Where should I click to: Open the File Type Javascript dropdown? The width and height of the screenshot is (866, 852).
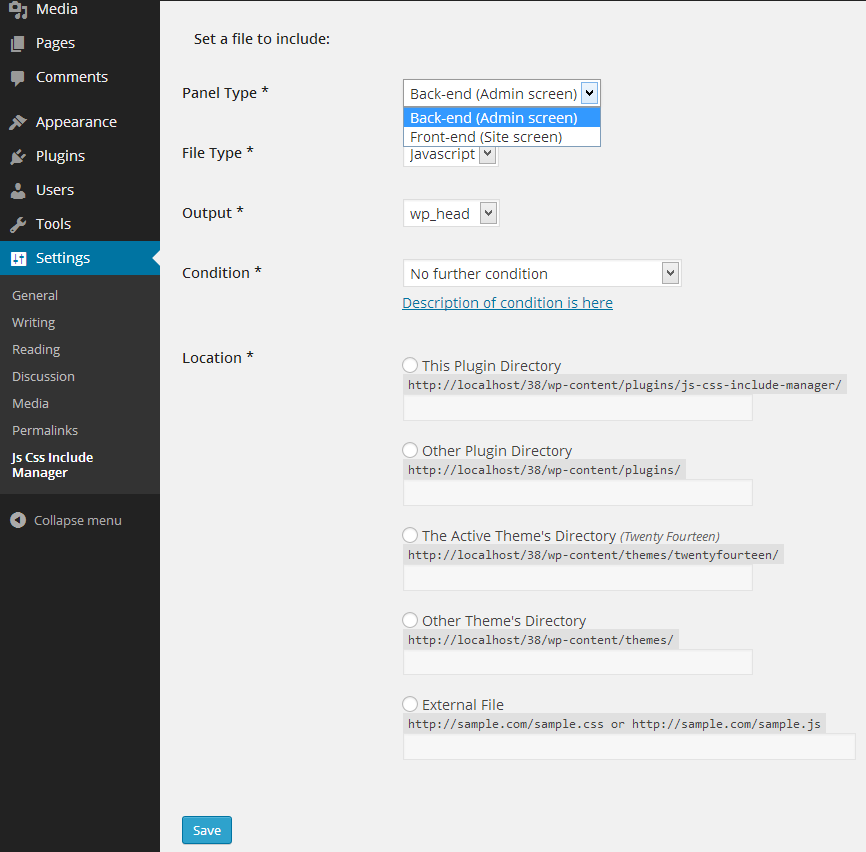451,155
